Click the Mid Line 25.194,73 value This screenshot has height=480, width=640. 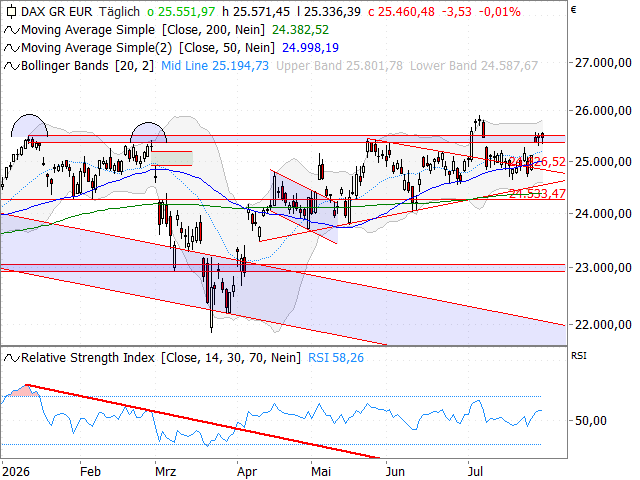[x=215, y=66]
